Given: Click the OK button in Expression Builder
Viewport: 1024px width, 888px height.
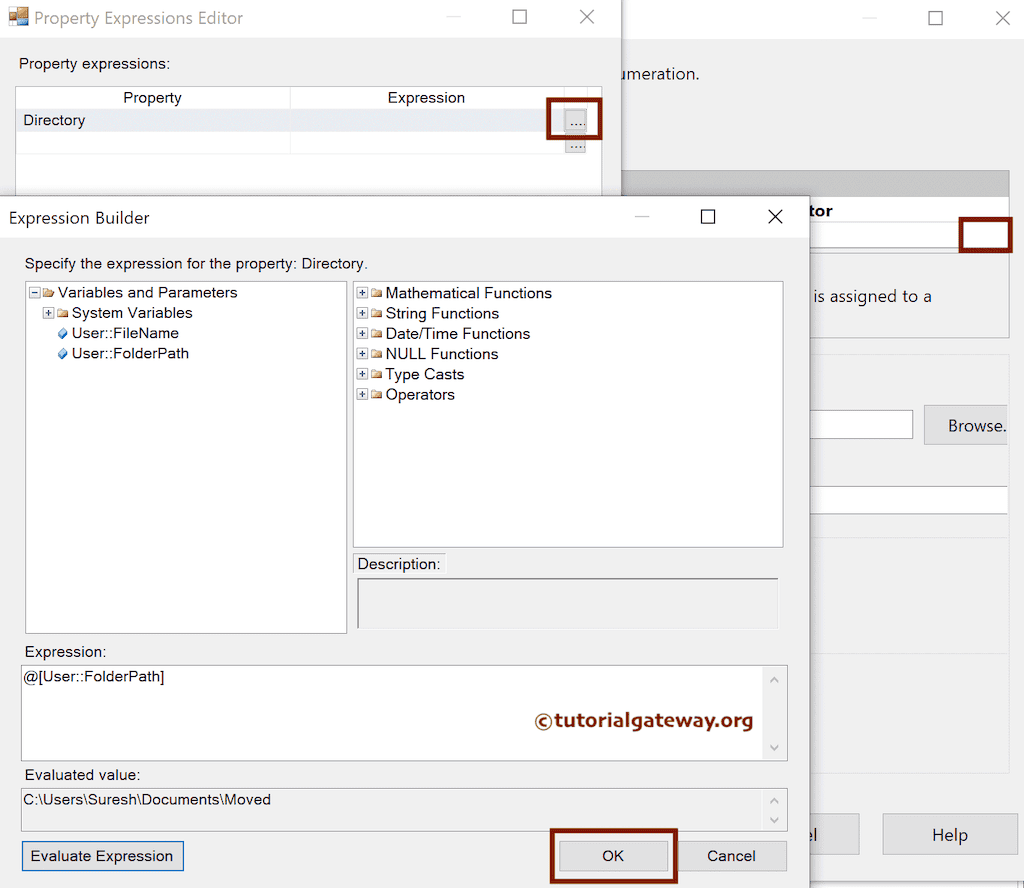Looking at the screenshot, I should 613,856.
